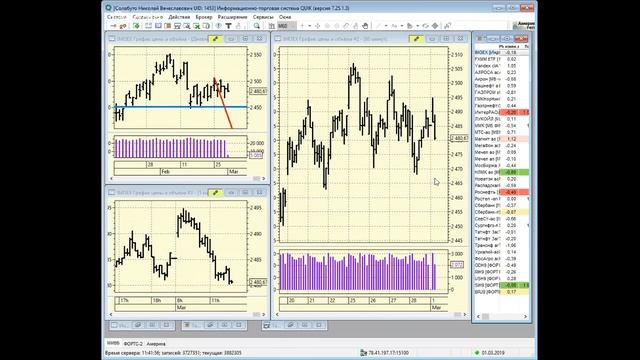The height and width of the screenshot is (360, 640).
Task: Click the chain link toolbar icon
Action: pos(346,26)
